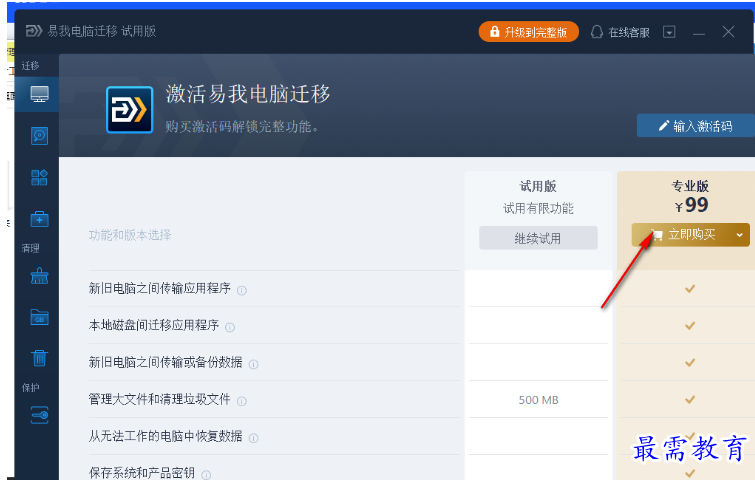Screen dimensions: 755x480
Task: Click the continue trial button
Action: pyautogui.click(x=538, y=238)
